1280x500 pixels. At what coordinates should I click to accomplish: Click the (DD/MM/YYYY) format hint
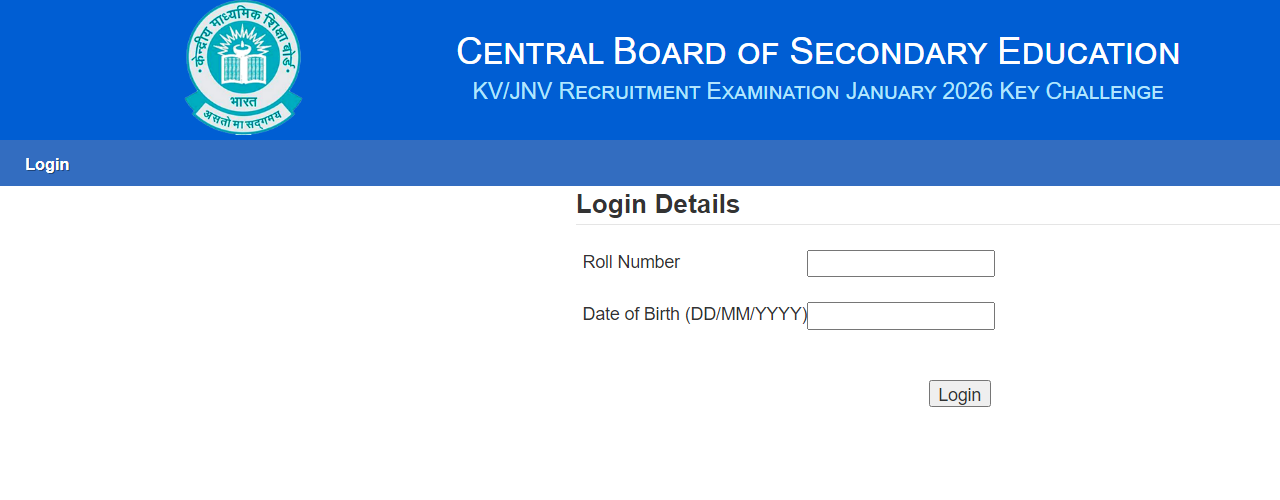(x=746, y=314)
